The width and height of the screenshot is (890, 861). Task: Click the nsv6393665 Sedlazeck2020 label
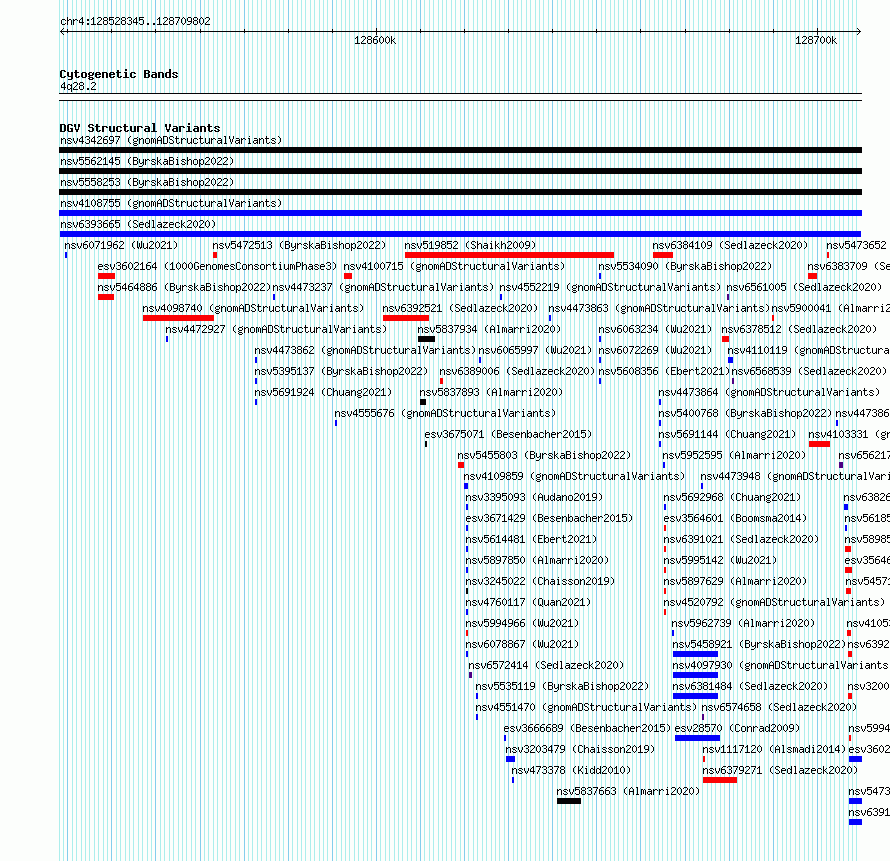(x=138, y=224)
